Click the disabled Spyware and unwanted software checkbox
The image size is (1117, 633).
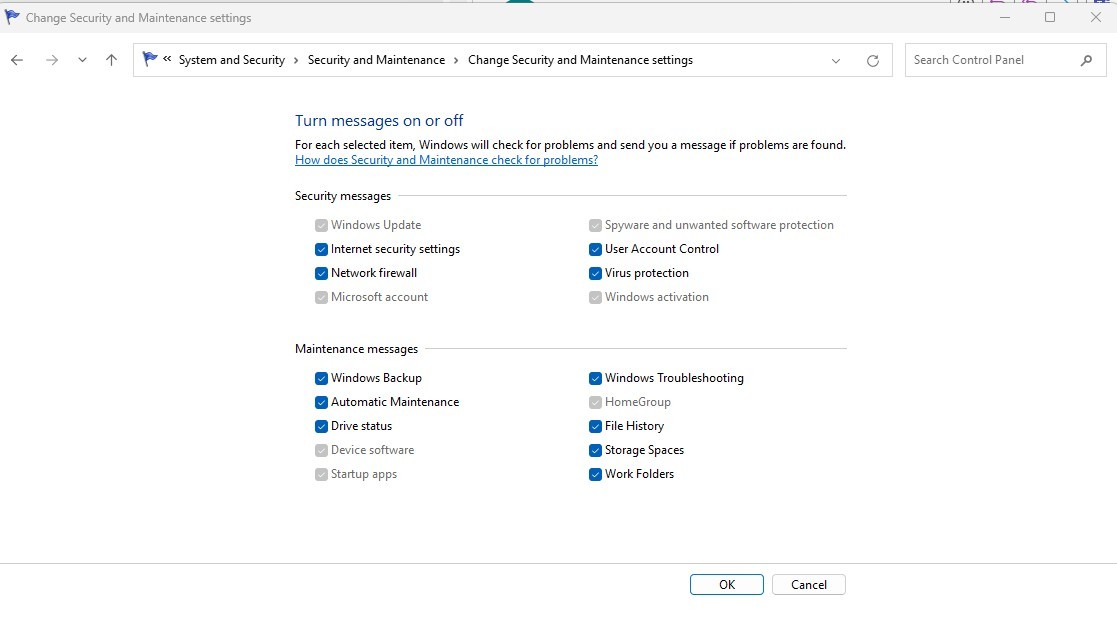[596, 226]
